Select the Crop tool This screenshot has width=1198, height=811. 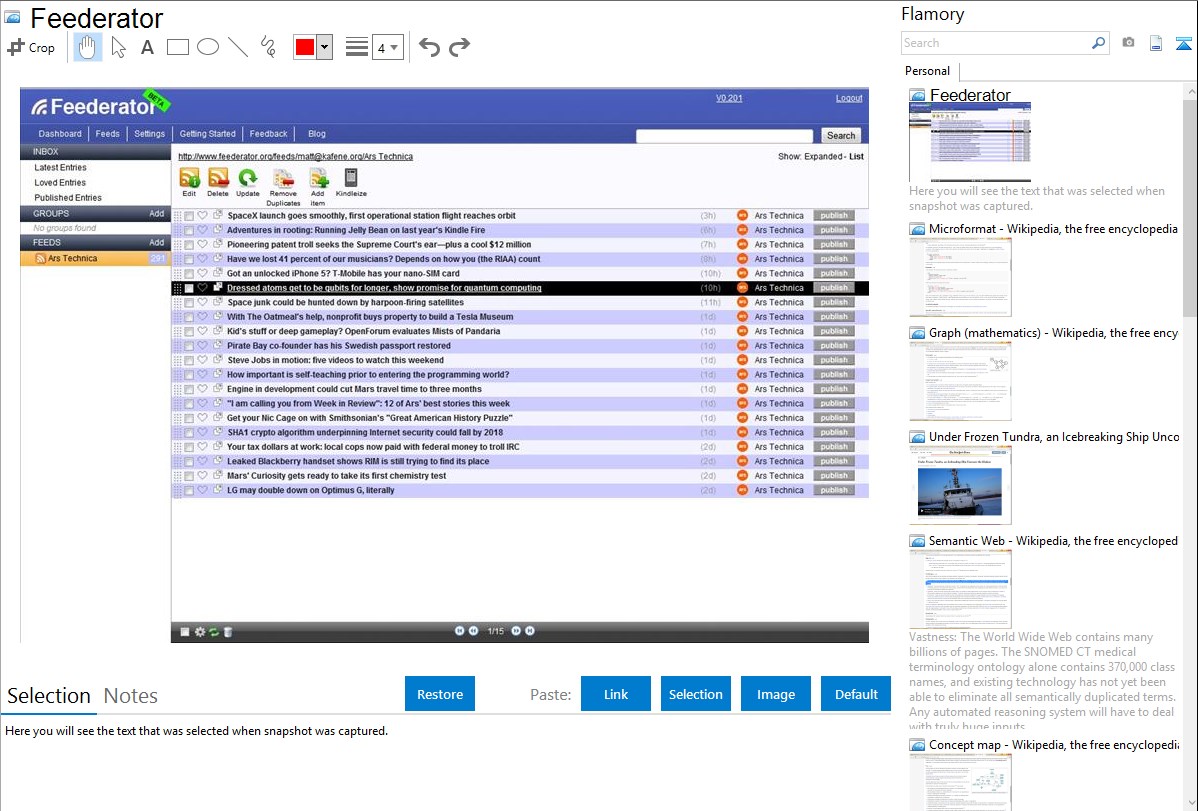[31, 47]
